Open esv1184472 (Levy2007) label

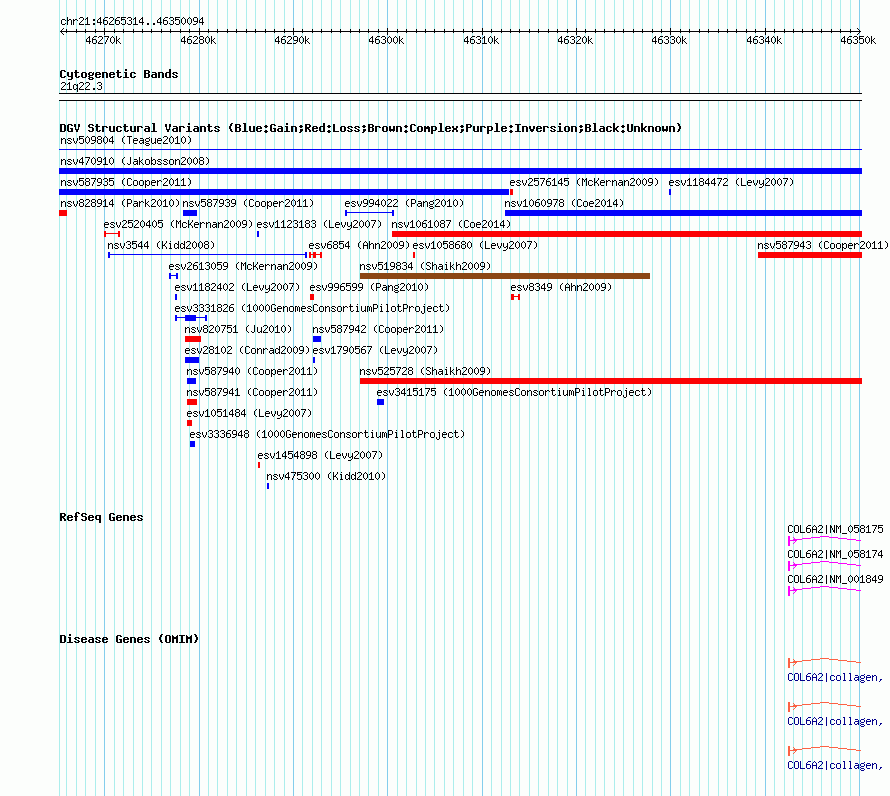pos(731,182)
